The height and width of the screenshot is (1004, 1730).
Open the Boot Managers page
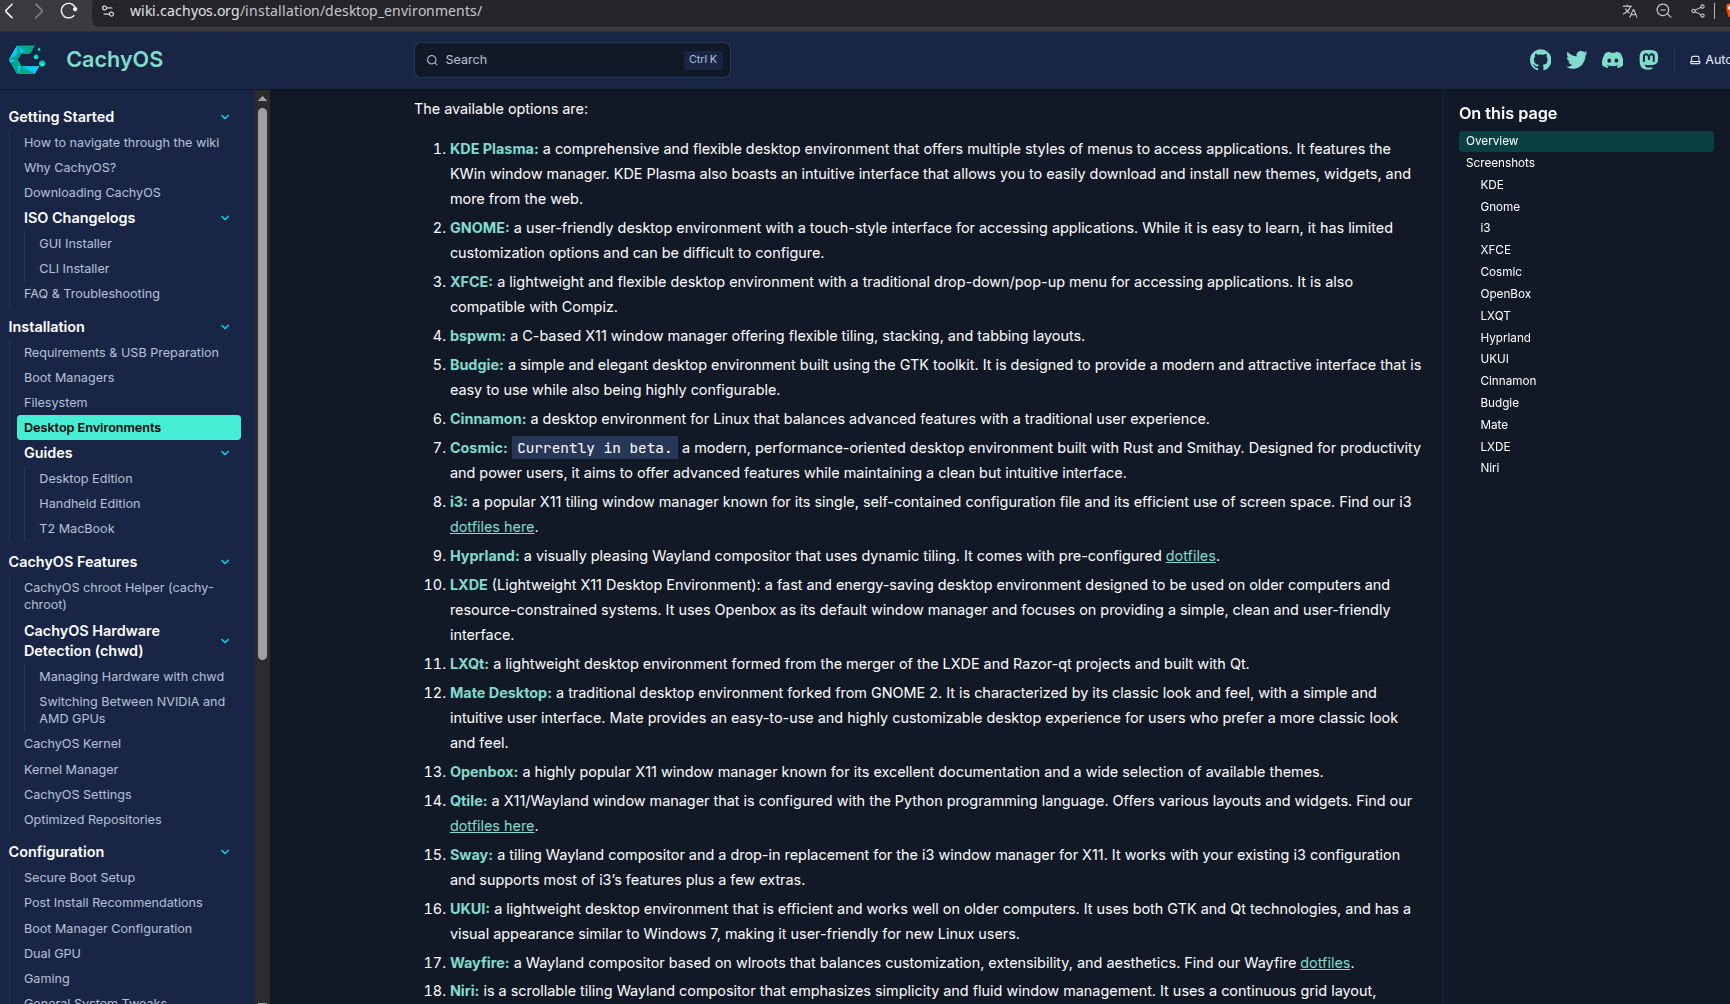coord(69,378)
